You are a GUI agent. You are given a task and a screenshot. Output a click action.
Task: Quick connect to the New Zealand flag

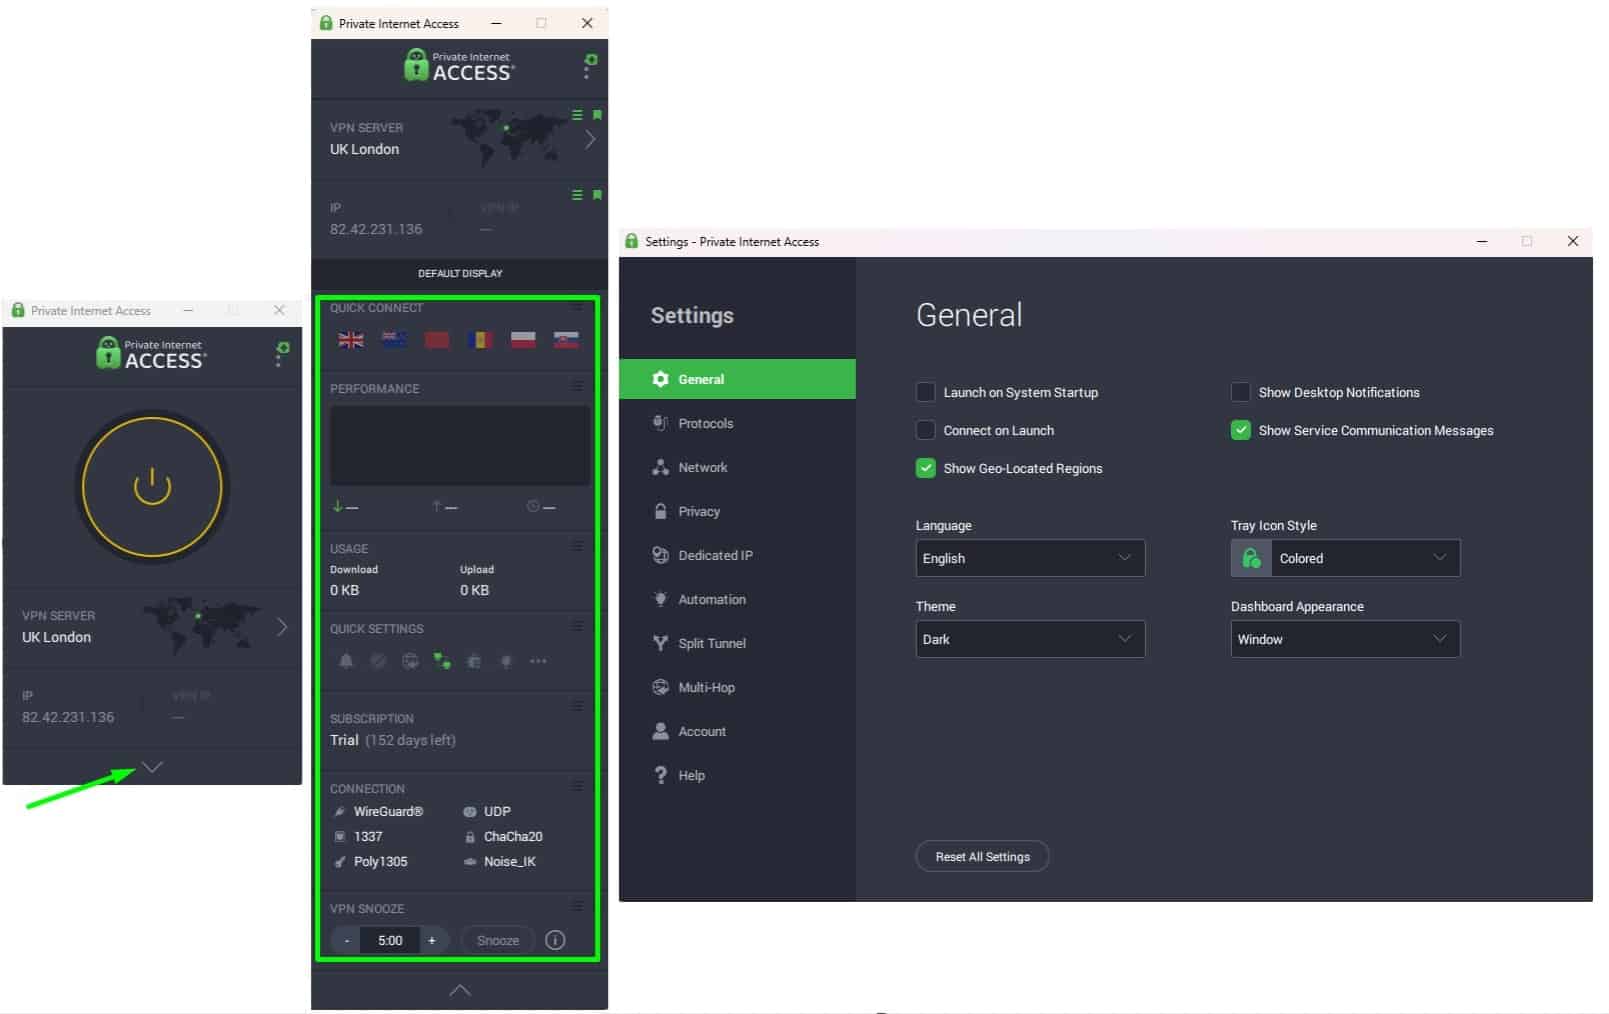pos(394,340)
